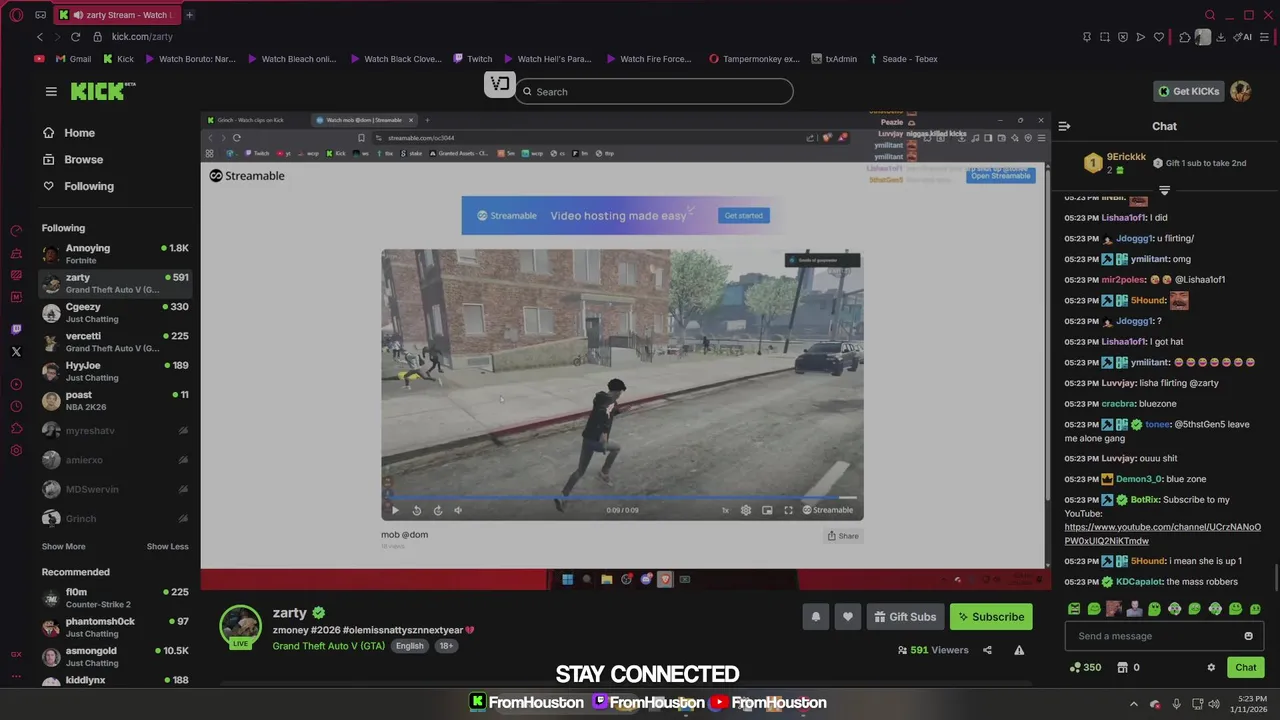1280x720 pixels.
Task: Expand the chat leaderboard chevron
Action: (1164, 190)
